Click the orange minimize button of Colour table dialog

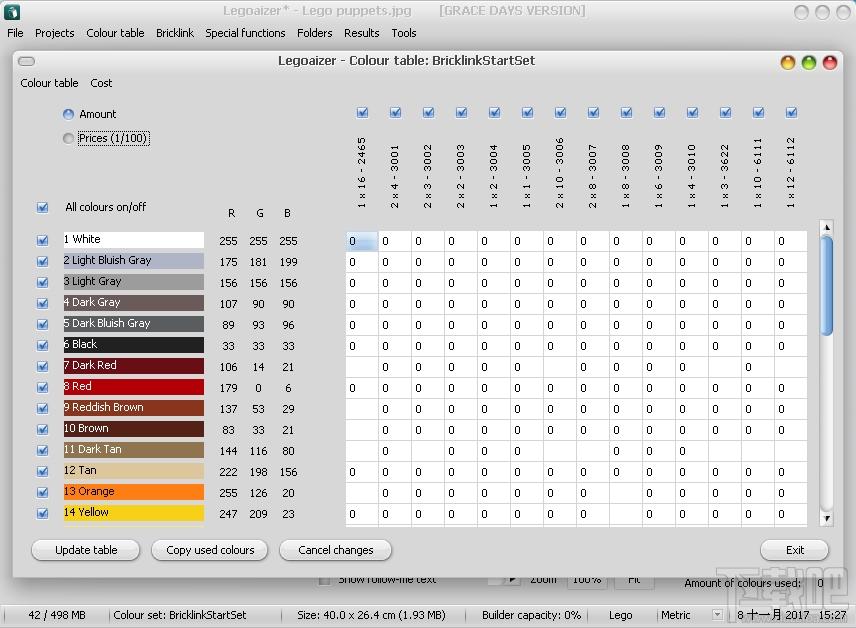click(788, 63)
